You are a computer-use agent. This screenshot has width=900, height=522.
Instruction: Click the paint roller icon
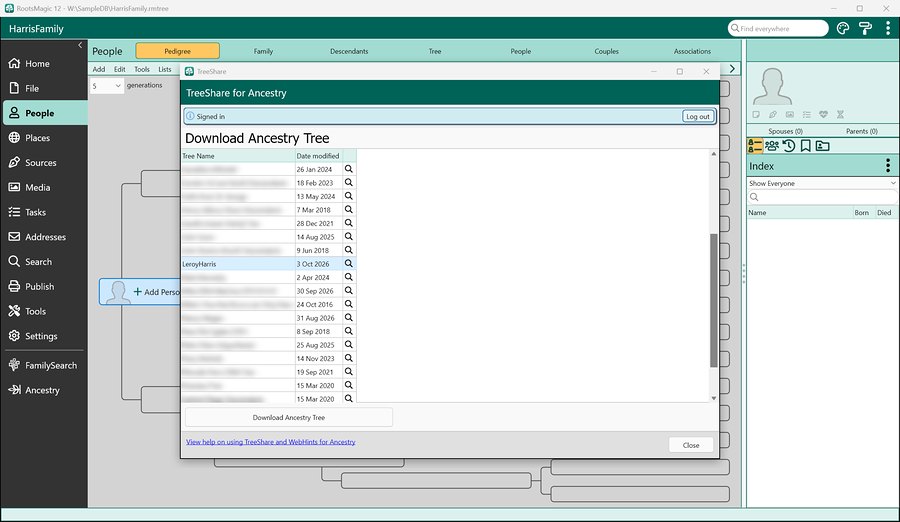pyautogui.click(x=865, y=28)
